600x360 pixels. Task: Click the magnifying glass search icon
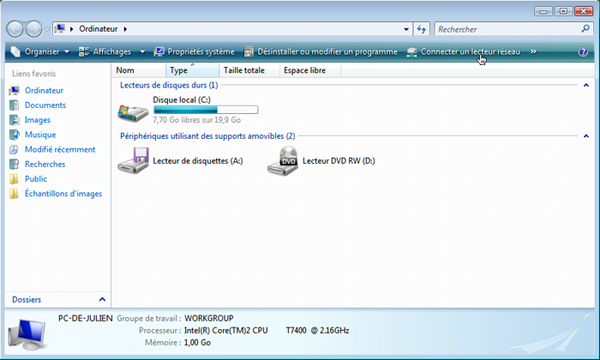click(585, 29)
